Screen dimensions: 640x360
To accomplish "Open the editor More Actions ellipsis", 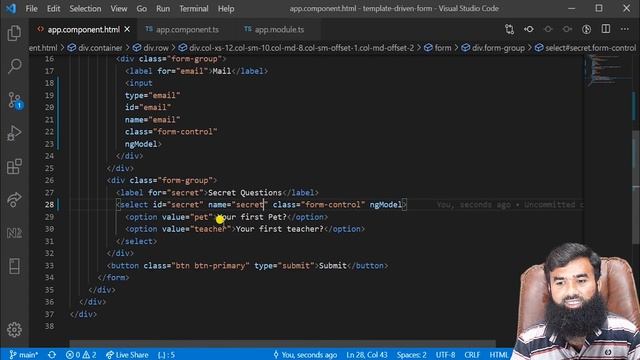I will (x=625, y=29).
